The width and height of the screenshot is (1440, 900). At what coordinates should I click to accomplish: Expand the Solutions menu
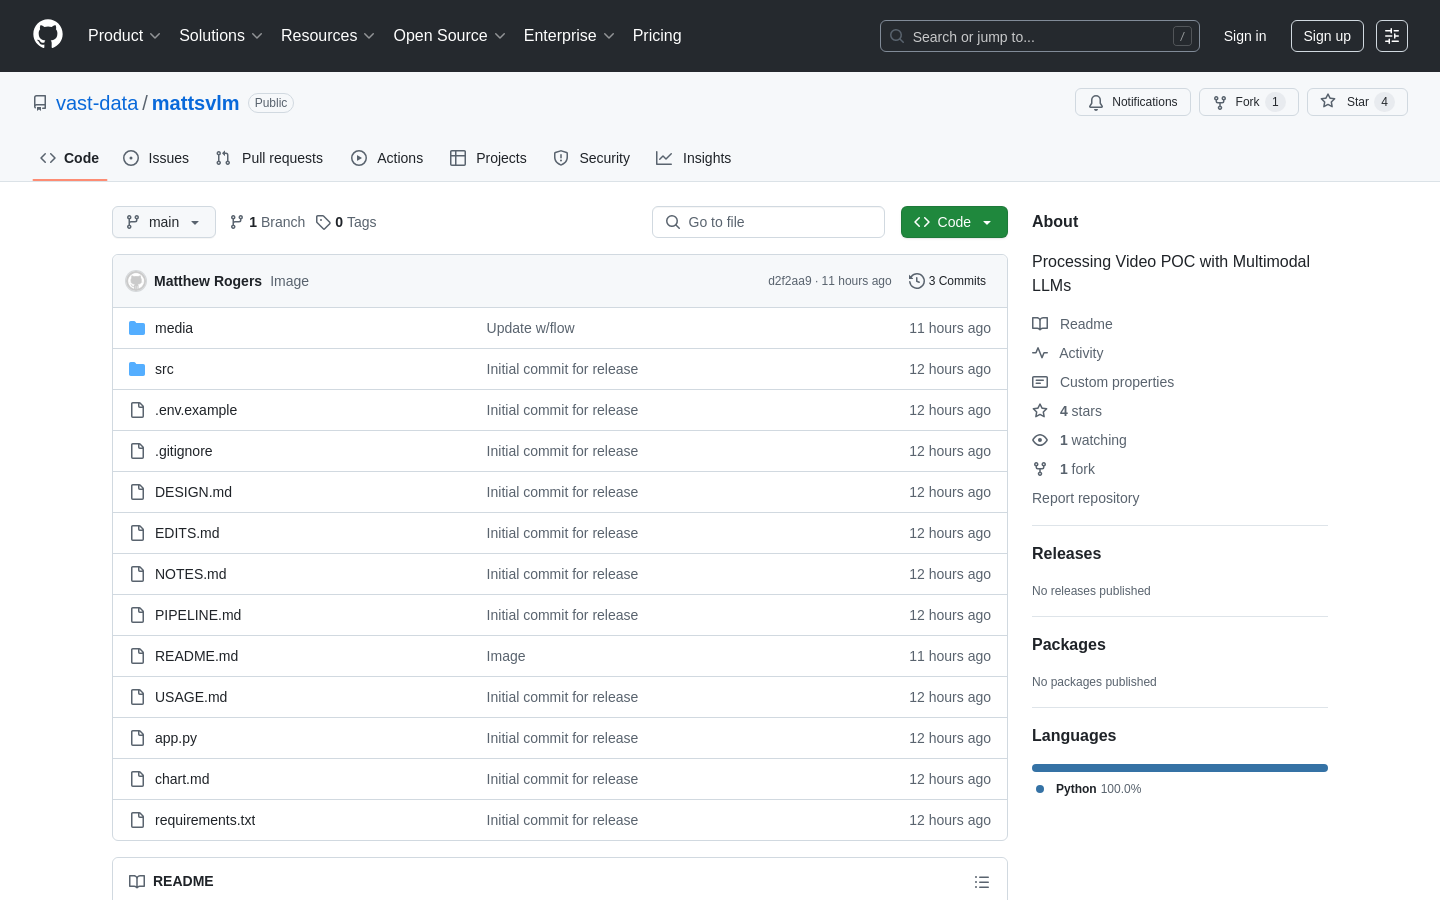[x=220, y=36]
